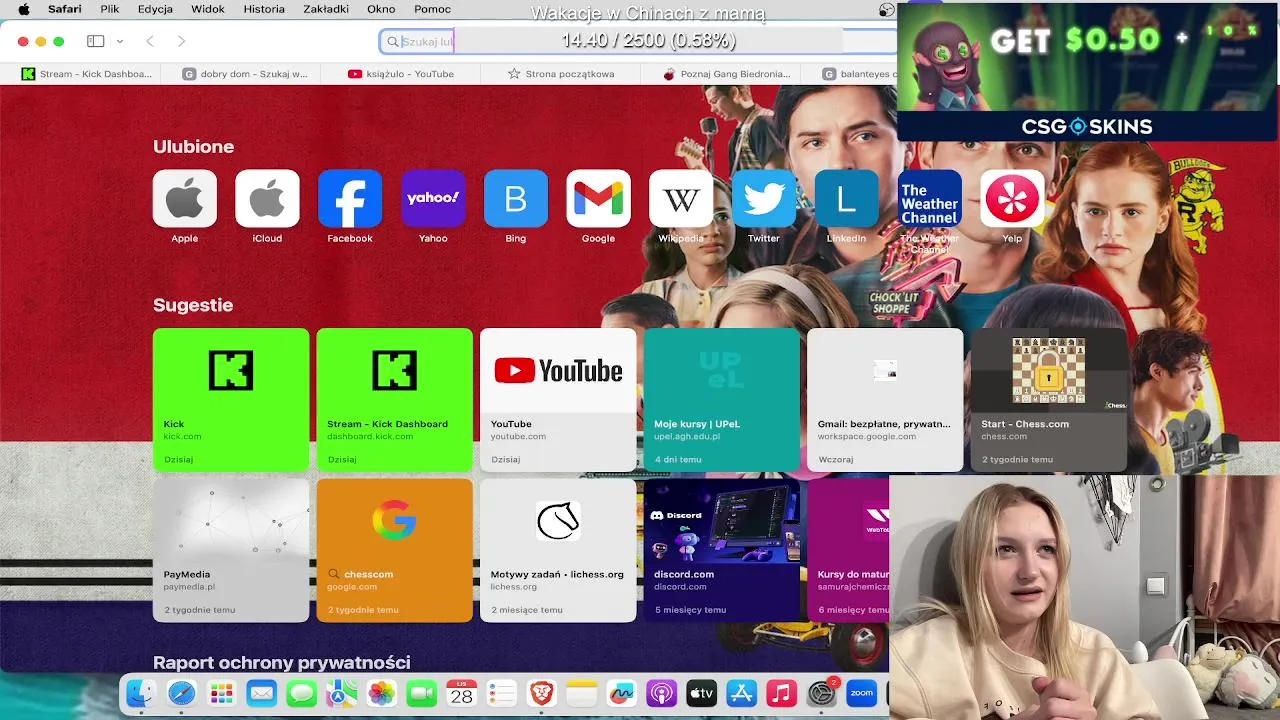This screenshot has width=1280, height=720.
Task: Open FaceTime from the Dock
Action: 421,693
